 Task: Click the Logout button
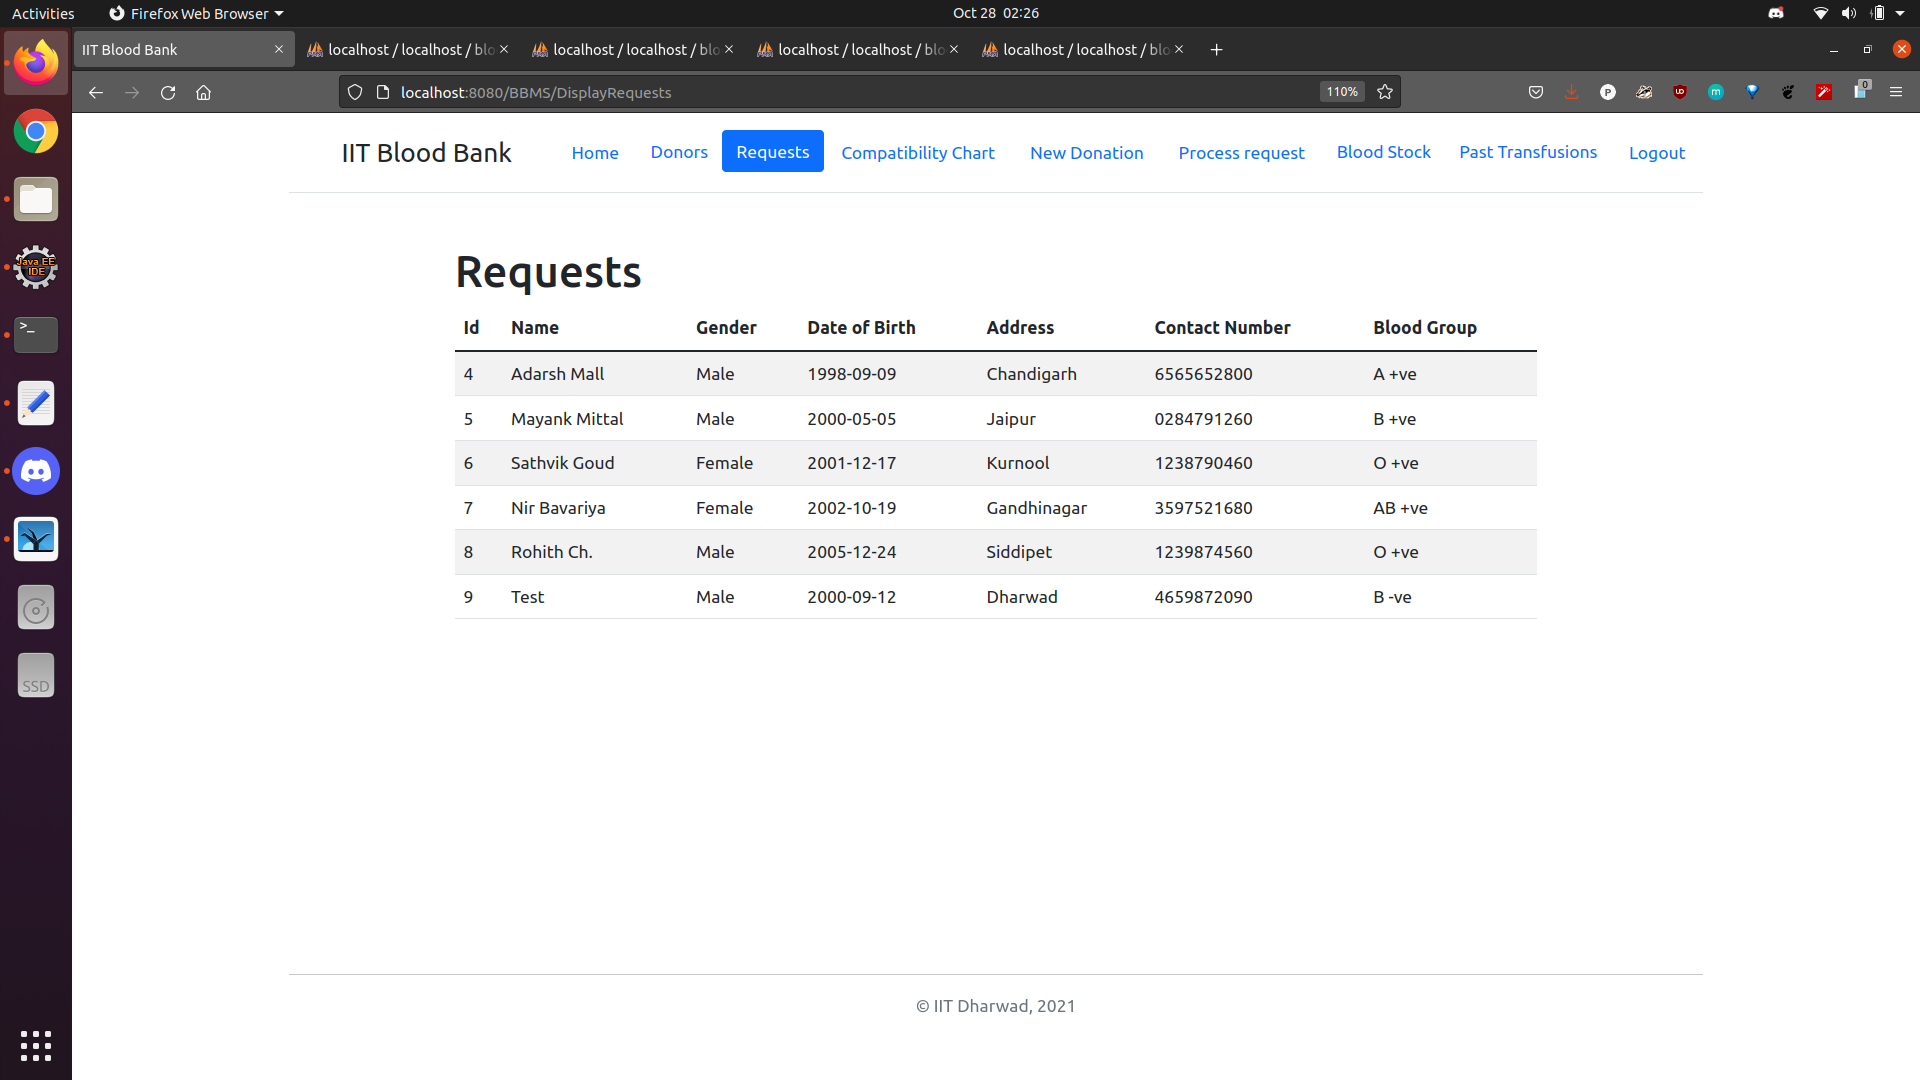(1656, 153)
